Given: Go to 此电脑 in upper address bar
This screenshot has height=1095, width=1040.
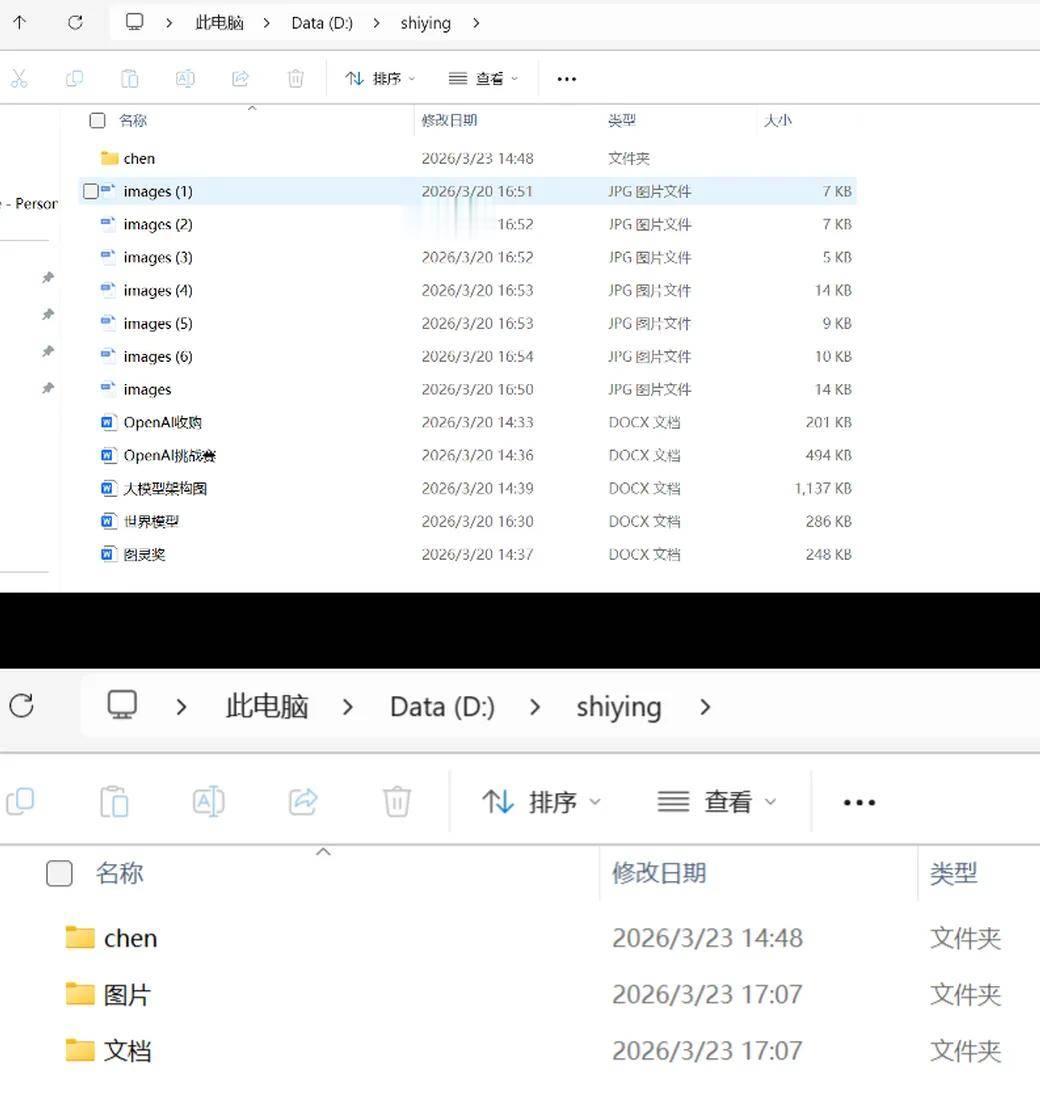Looking at the screenshot, I should (219, 22).
